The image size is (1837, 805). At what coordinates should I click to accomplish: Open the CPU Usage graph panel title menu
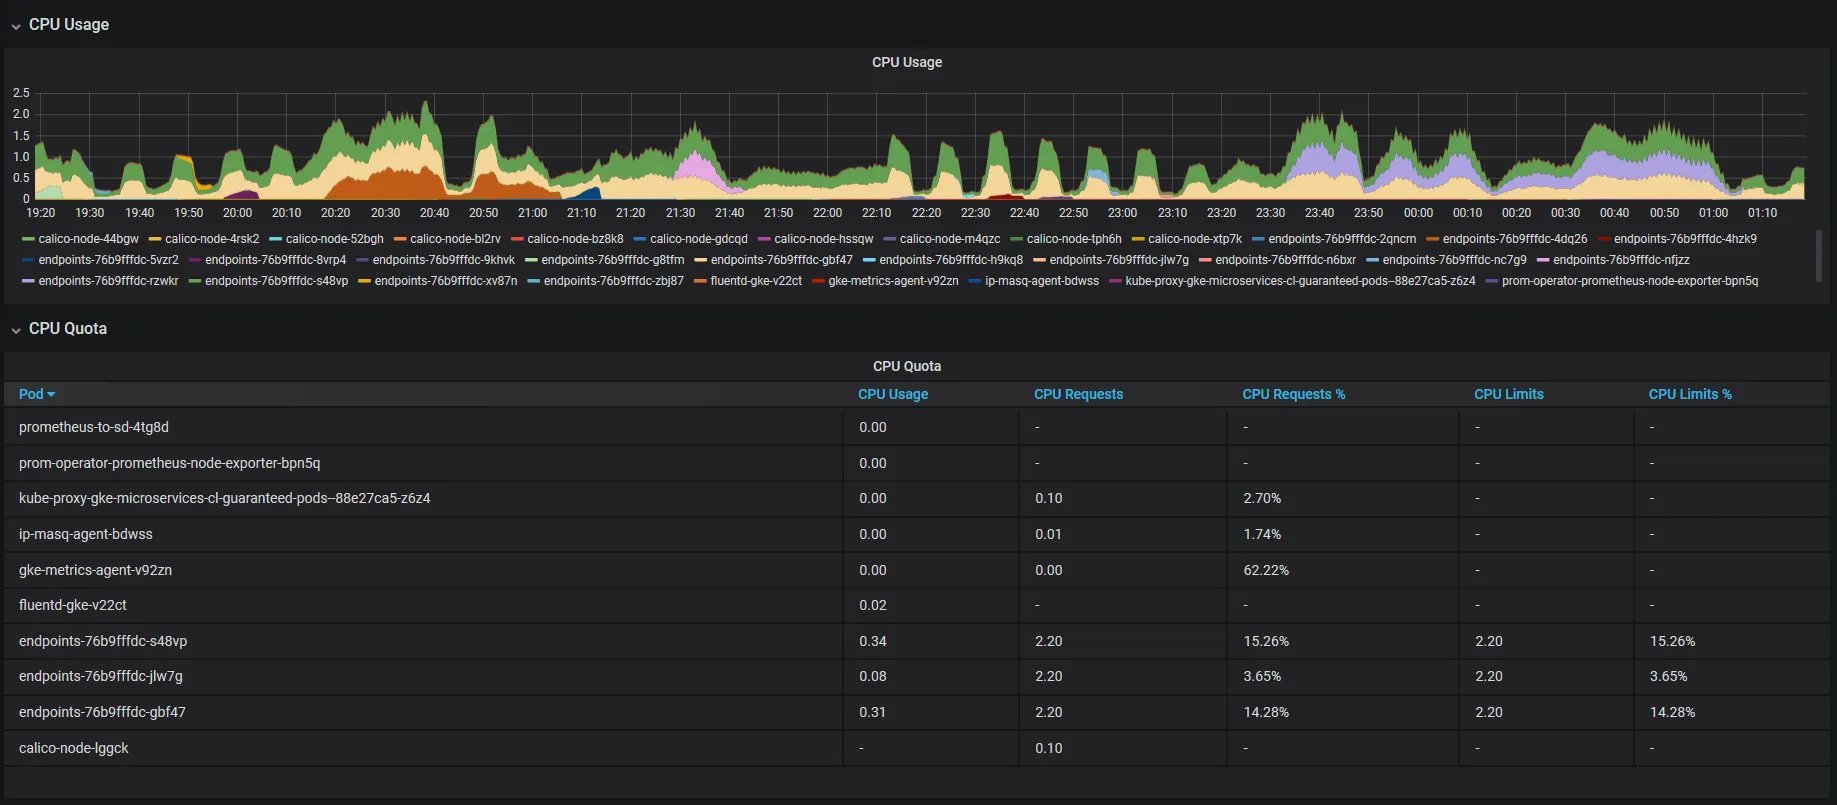click(x=907, y=62)
